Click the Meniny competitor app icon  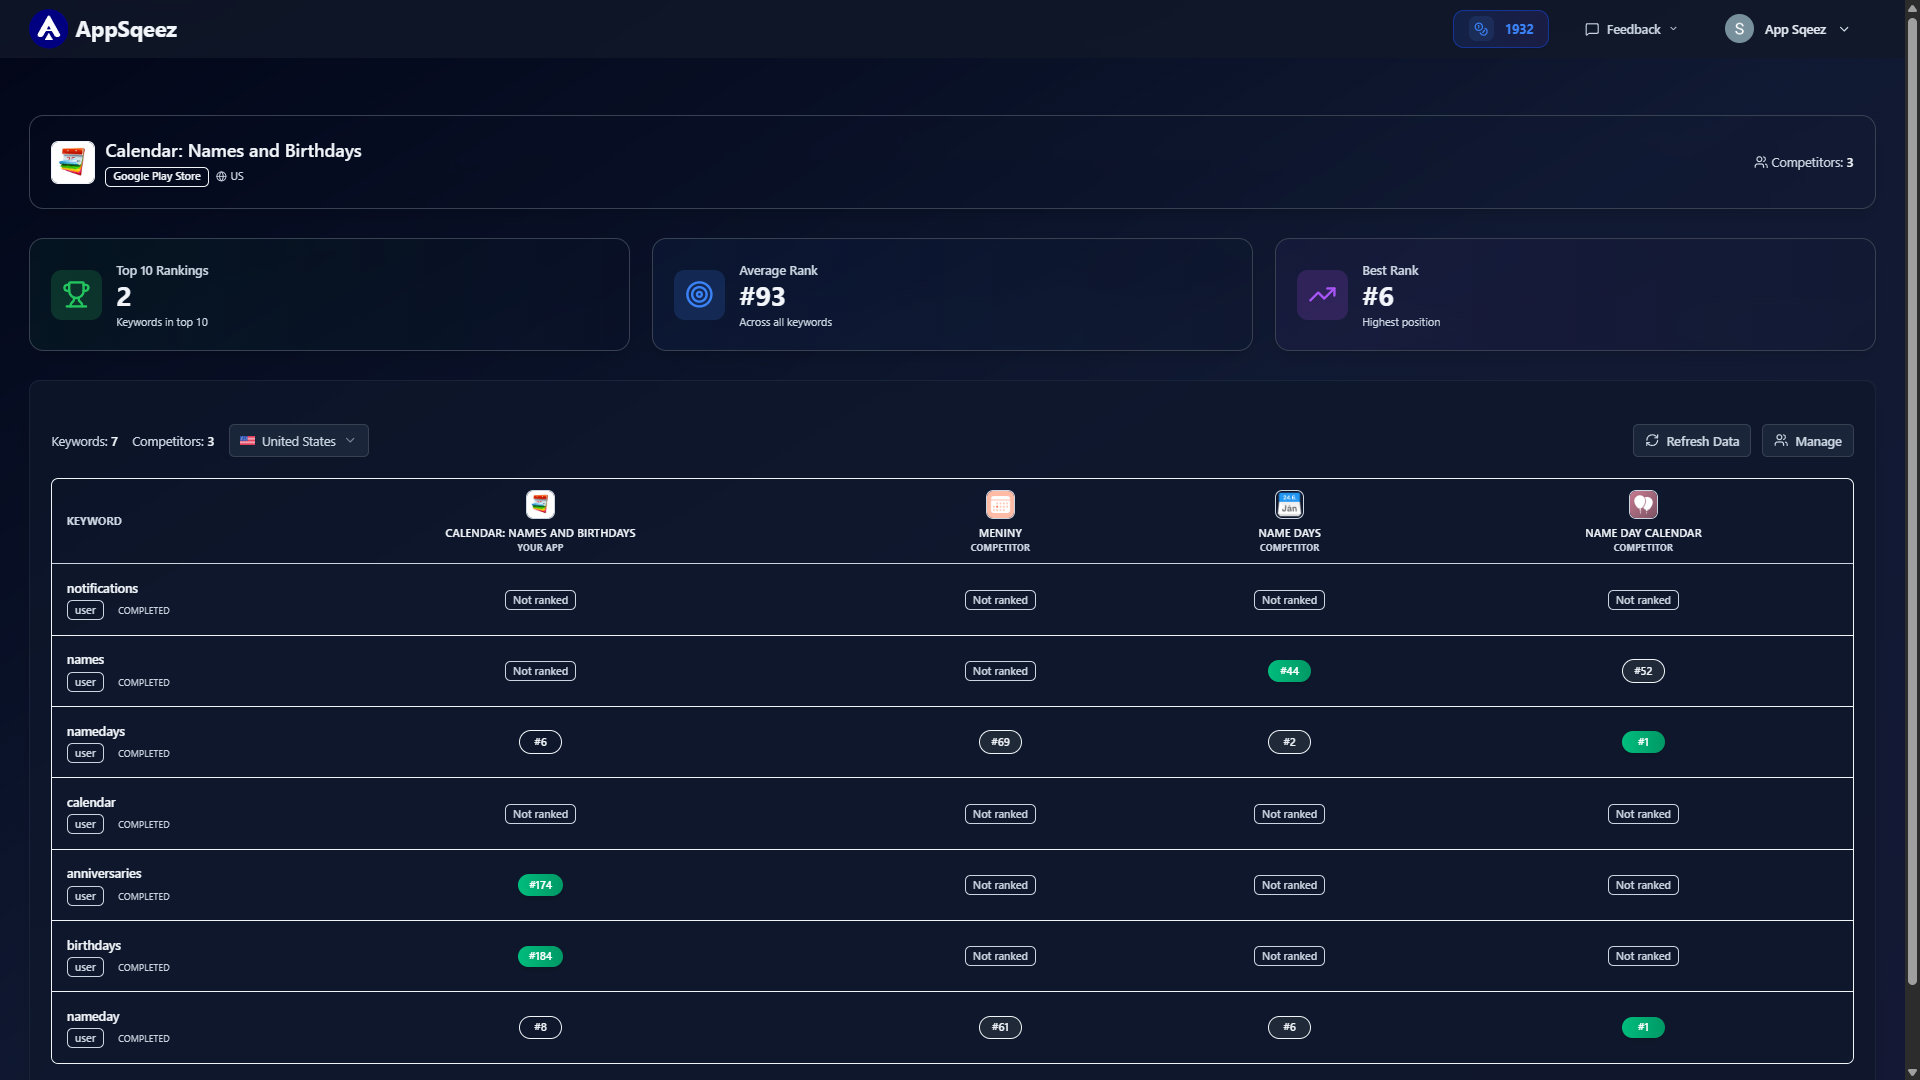pos(1000,504)
